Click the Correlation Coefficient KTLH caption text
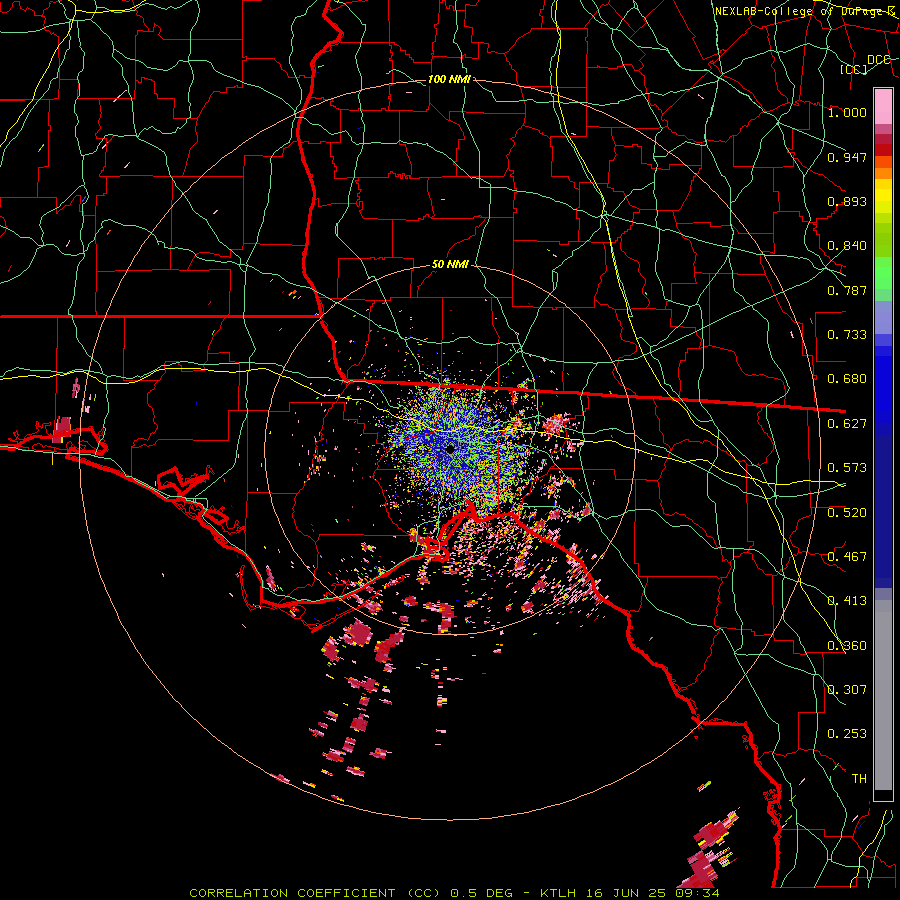 click(454, 893)
